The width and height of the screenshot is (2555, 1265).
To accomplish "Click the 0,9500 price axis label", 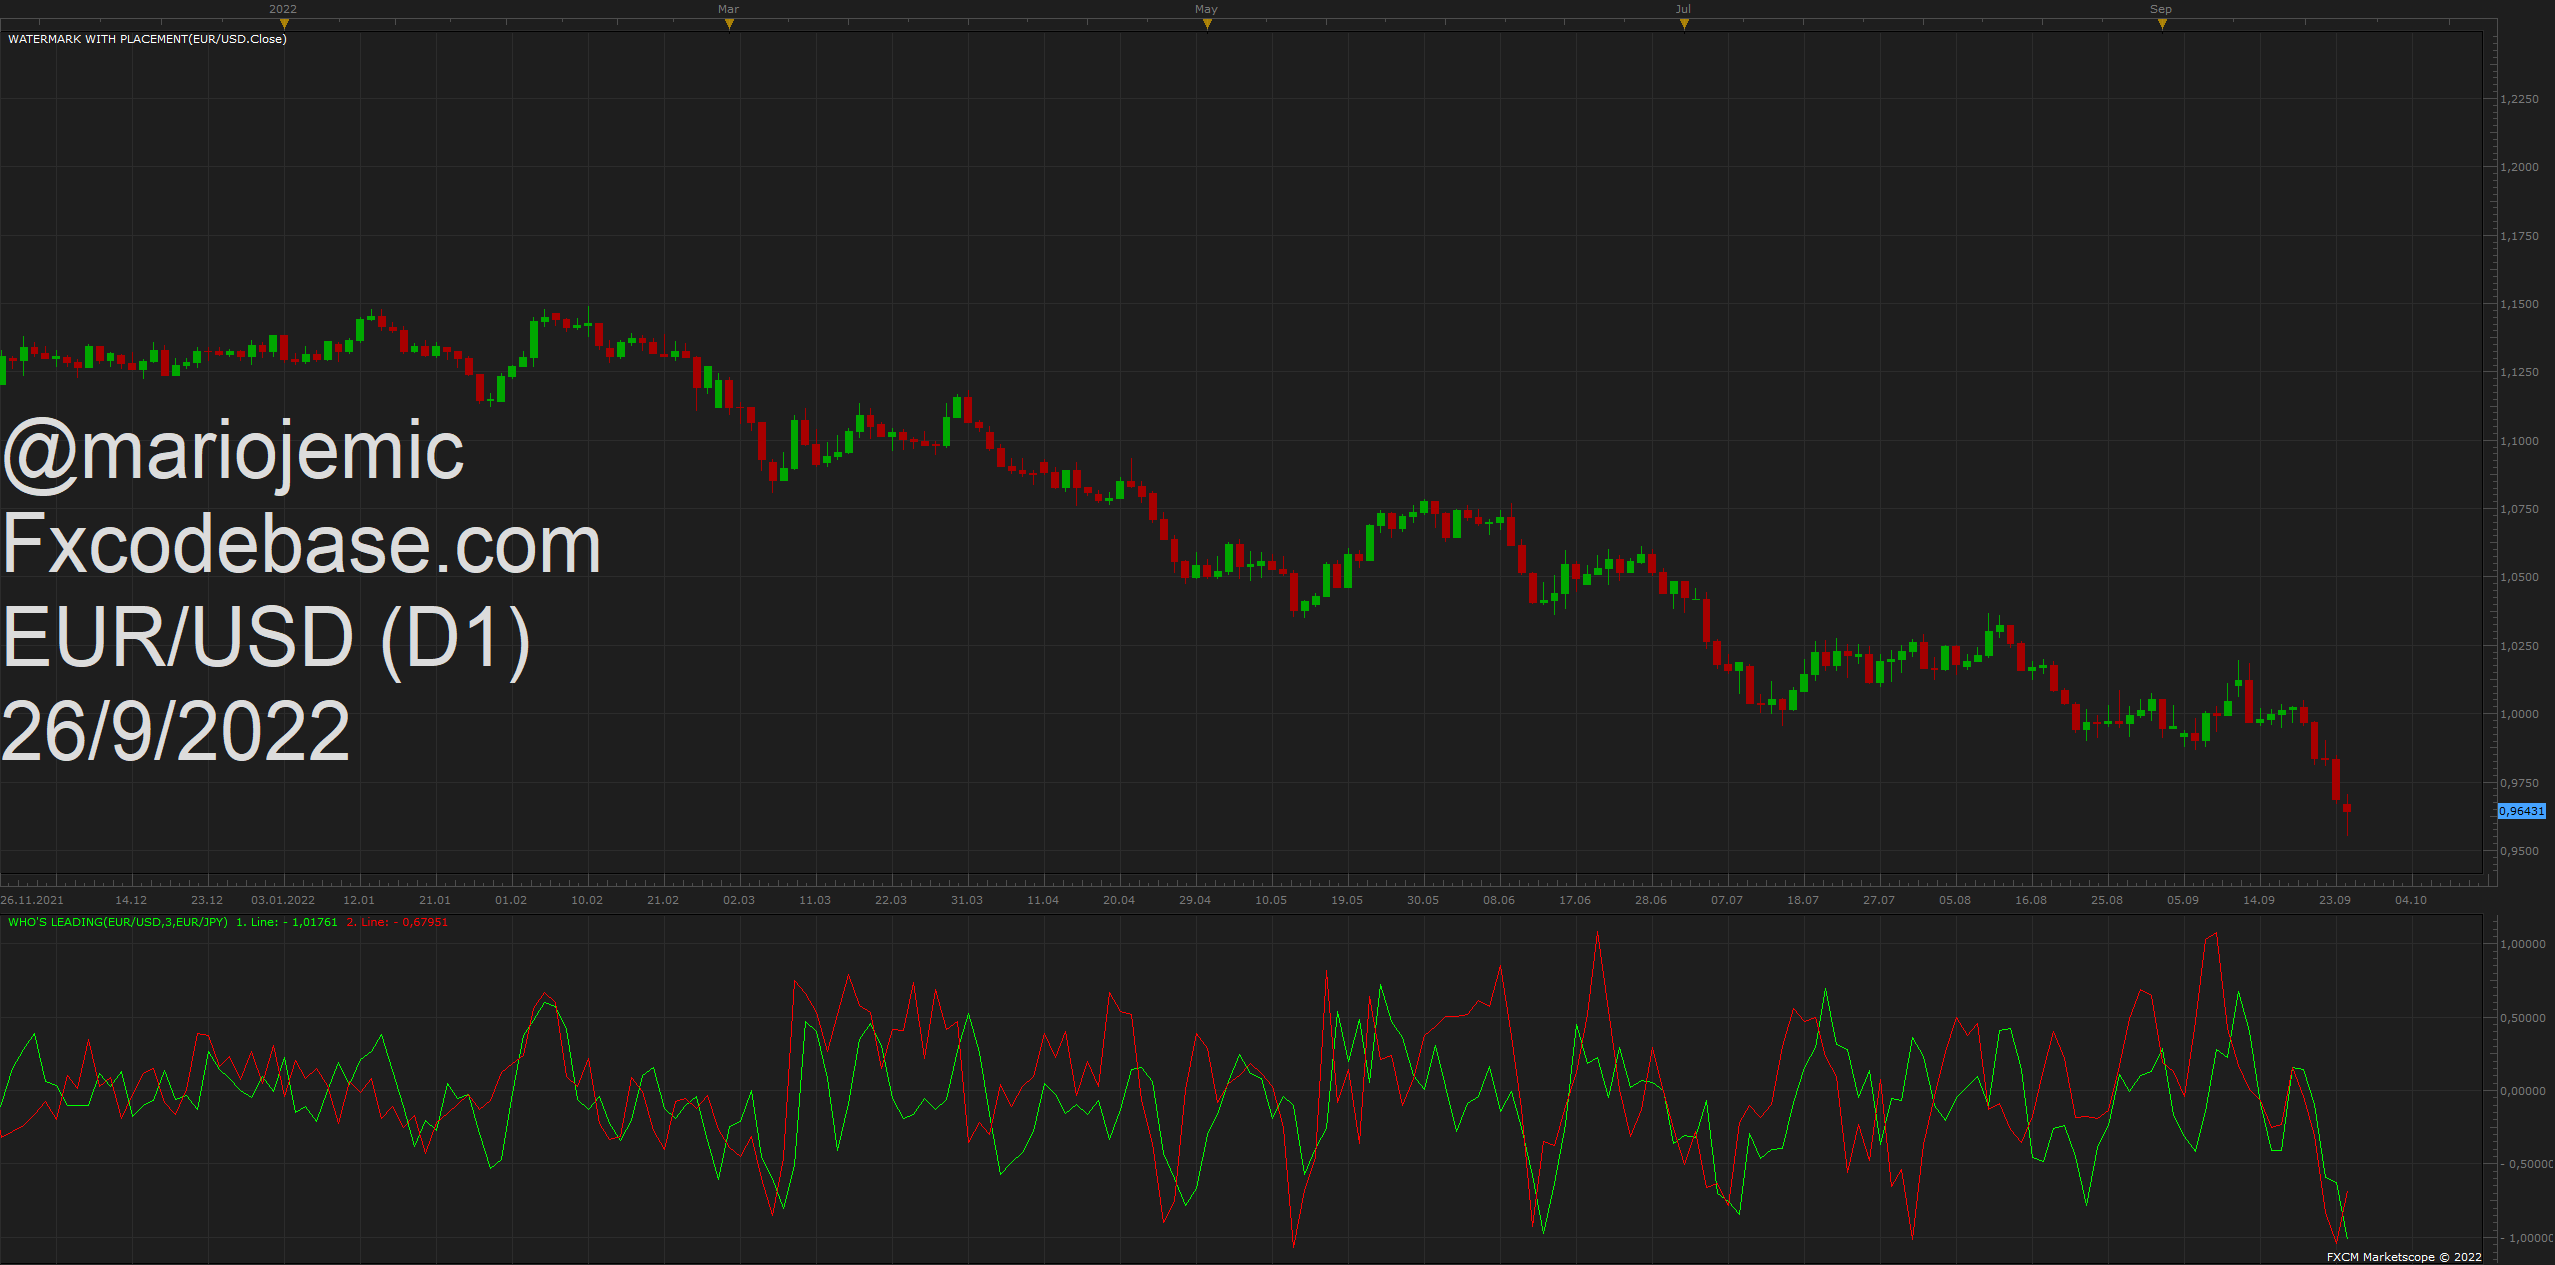I will [x=2519, y=851].
